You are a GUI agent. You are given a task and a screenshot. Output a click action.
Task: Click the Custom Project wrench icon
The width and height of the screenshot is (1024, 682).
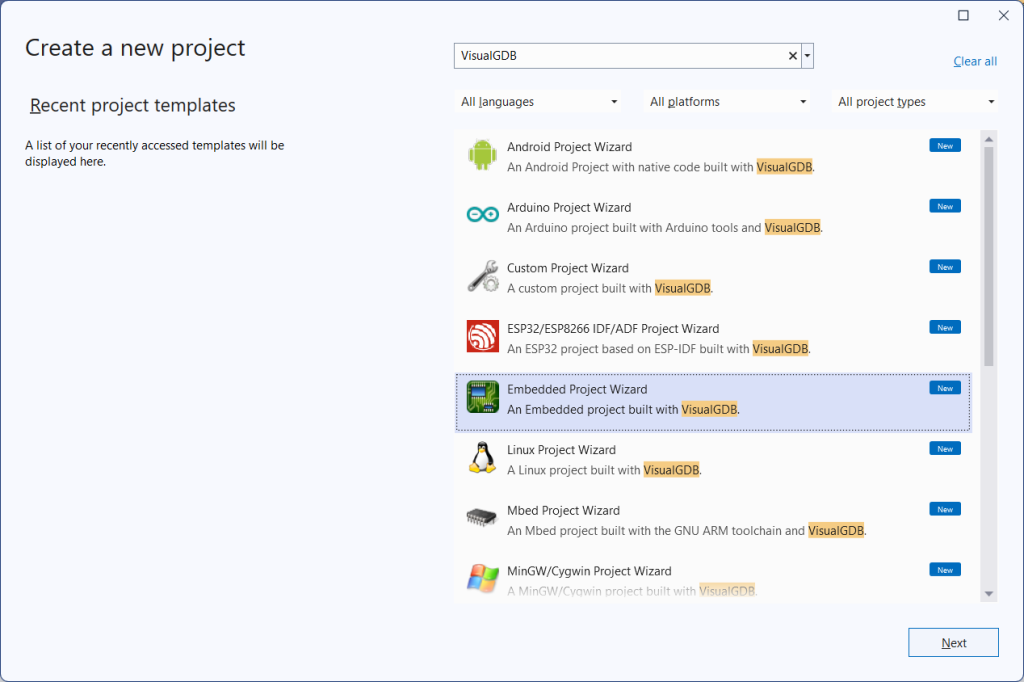[x=482, y=277]
